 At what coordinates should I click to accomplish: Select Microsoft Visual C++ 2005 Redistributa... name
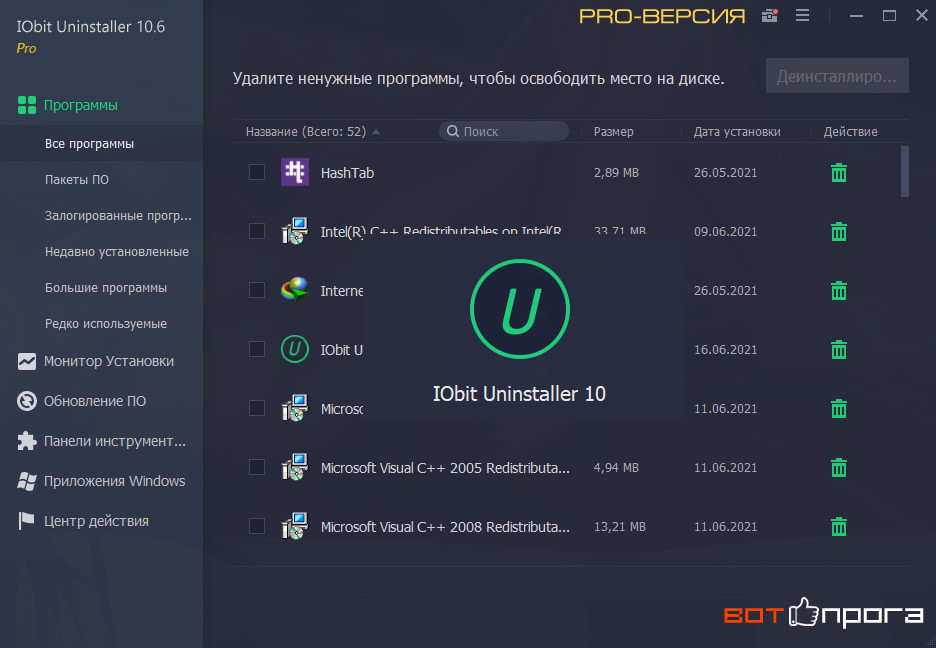pos(445,468)
